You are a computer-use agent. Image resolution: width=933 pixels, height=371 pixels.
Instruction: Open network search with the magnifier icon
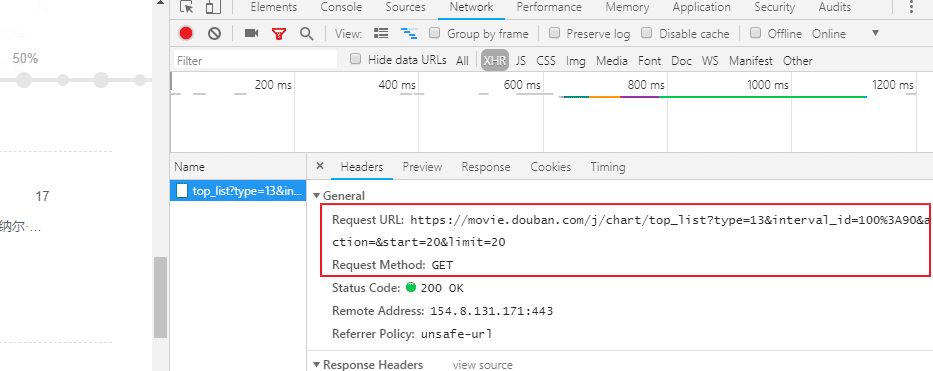(306, 34)
